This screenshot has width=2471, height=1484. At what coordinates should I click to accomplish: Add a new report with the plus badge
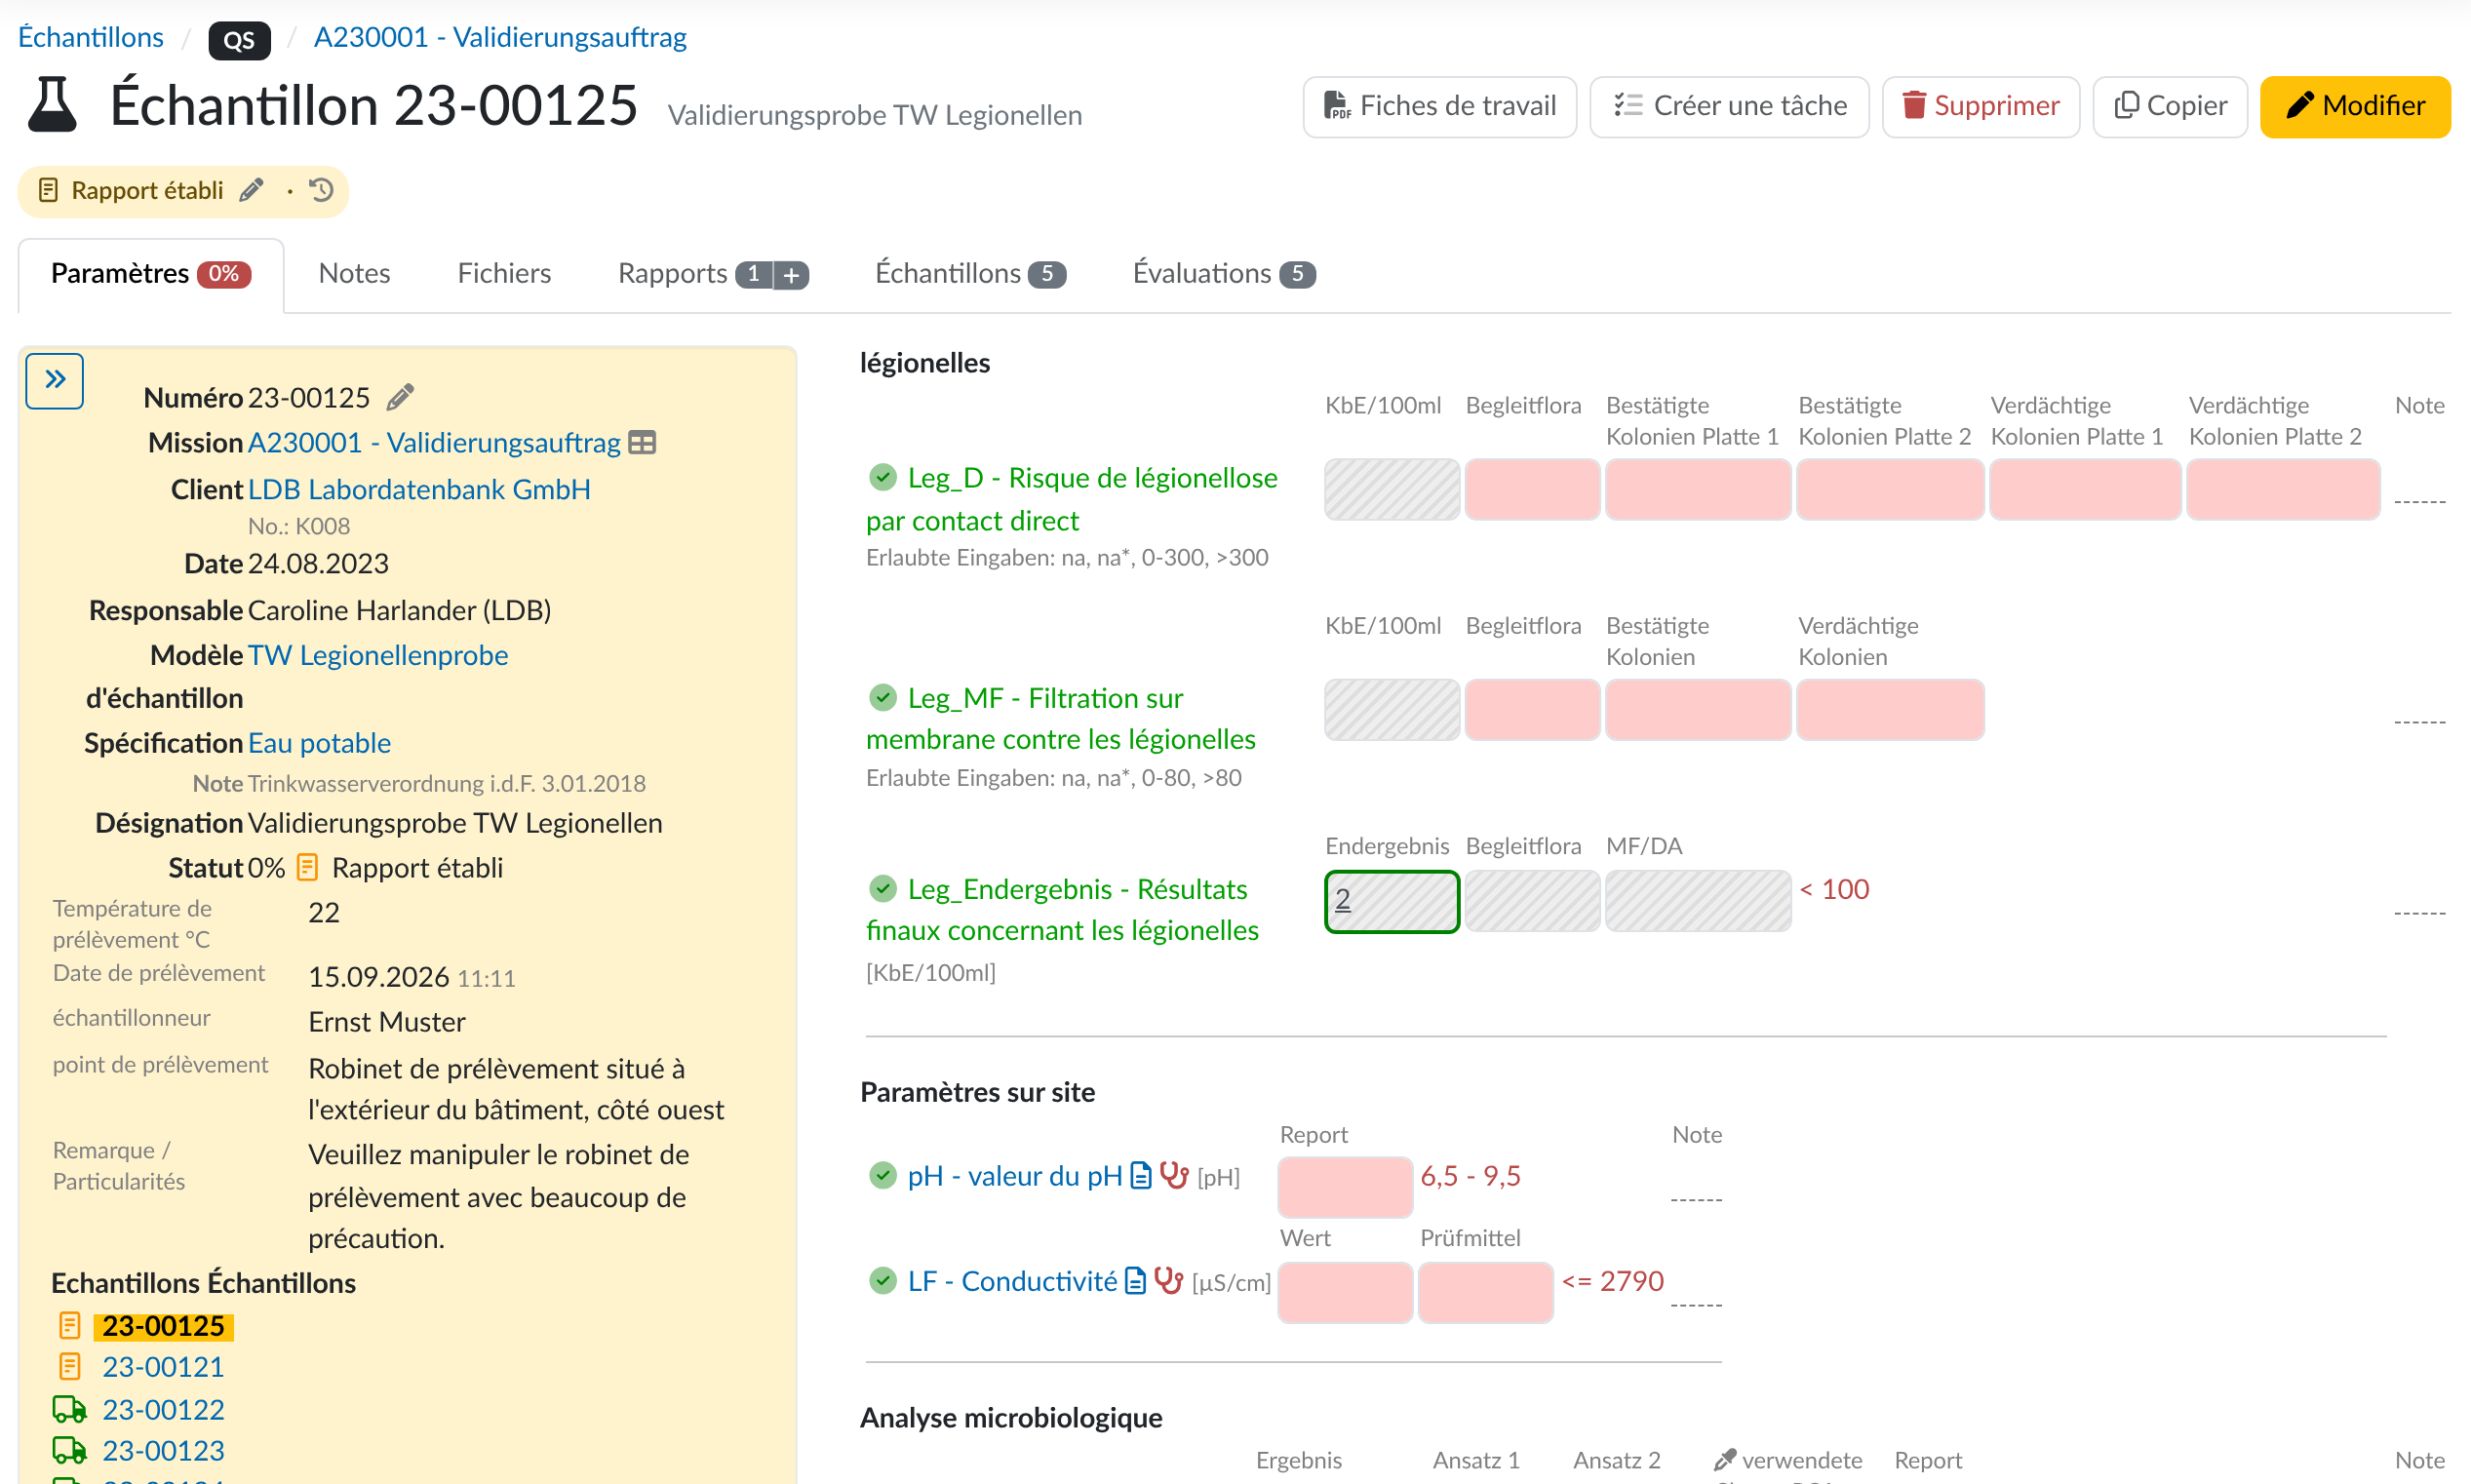tap(792, 274)
